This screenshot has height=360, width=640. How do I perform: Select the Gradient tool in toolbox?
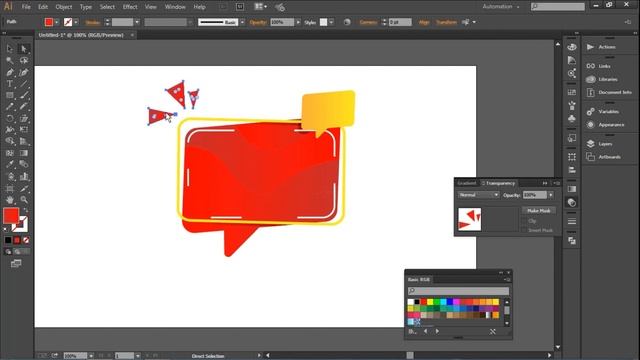[24, 153]
